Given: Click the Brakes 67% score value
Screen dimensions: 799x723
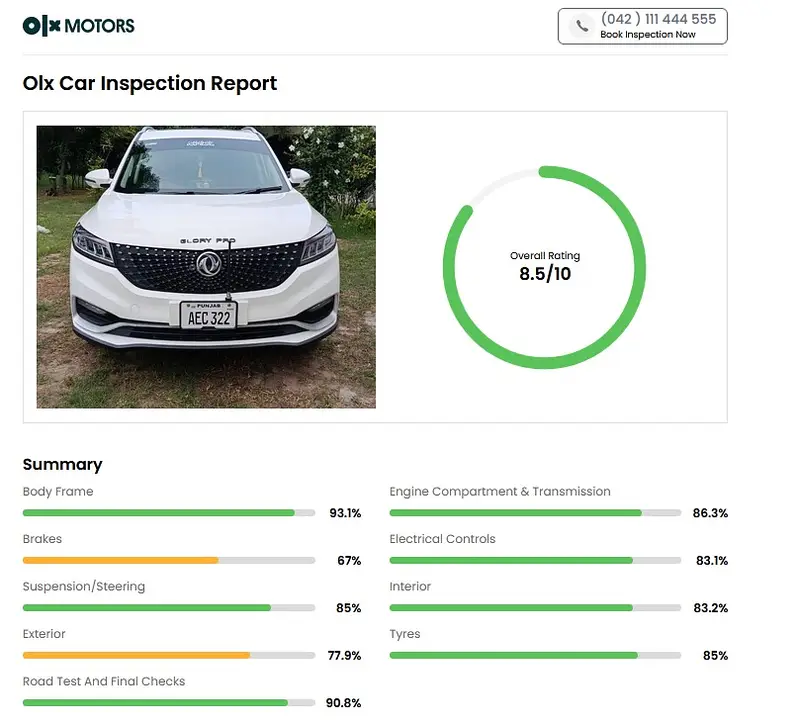Looking at the screenshot, I should click(348, 561).
